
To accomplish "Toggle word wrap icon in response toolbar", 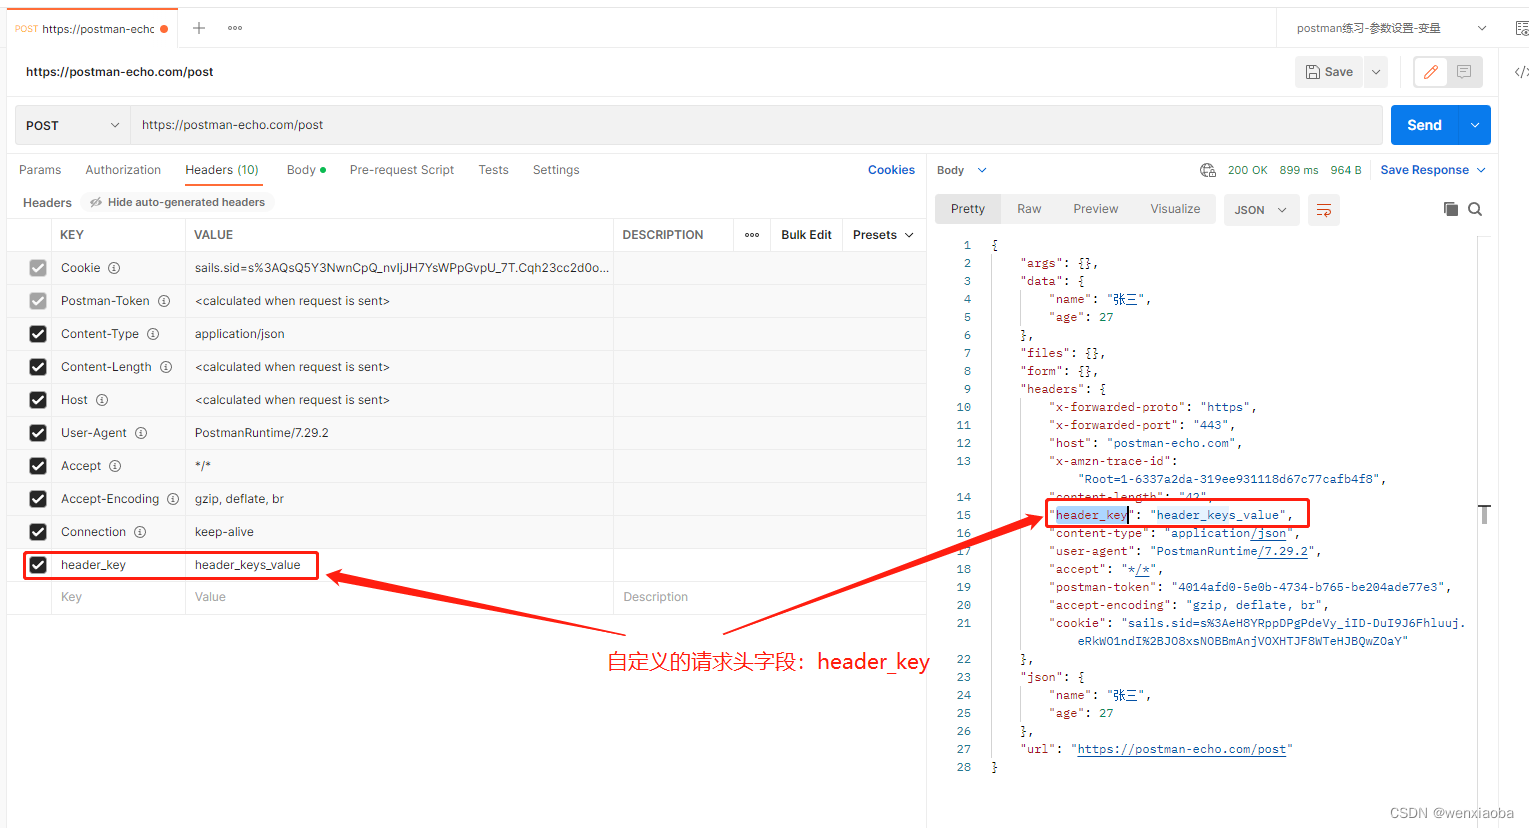I will (1324, 210).
